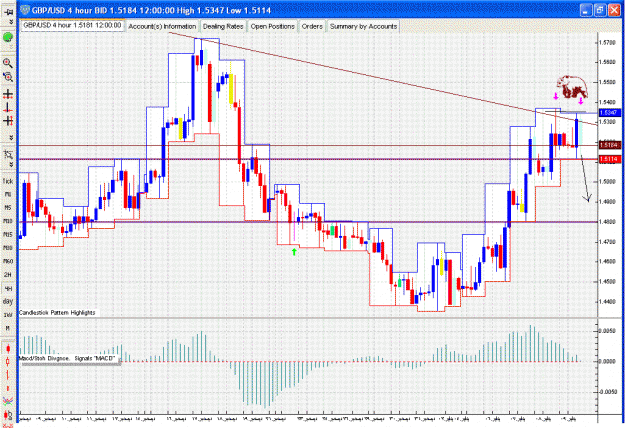Select the dotted selection pointer tool
The image size is (625, 428).
point(8,154)
